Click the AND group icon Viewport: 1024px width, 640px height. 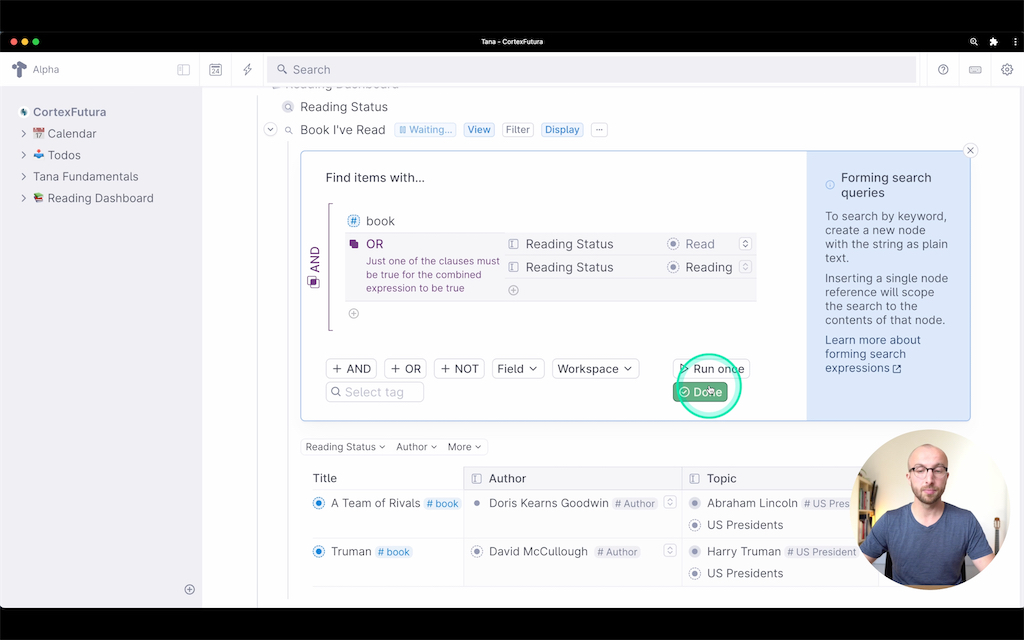[x=313, y=282]
